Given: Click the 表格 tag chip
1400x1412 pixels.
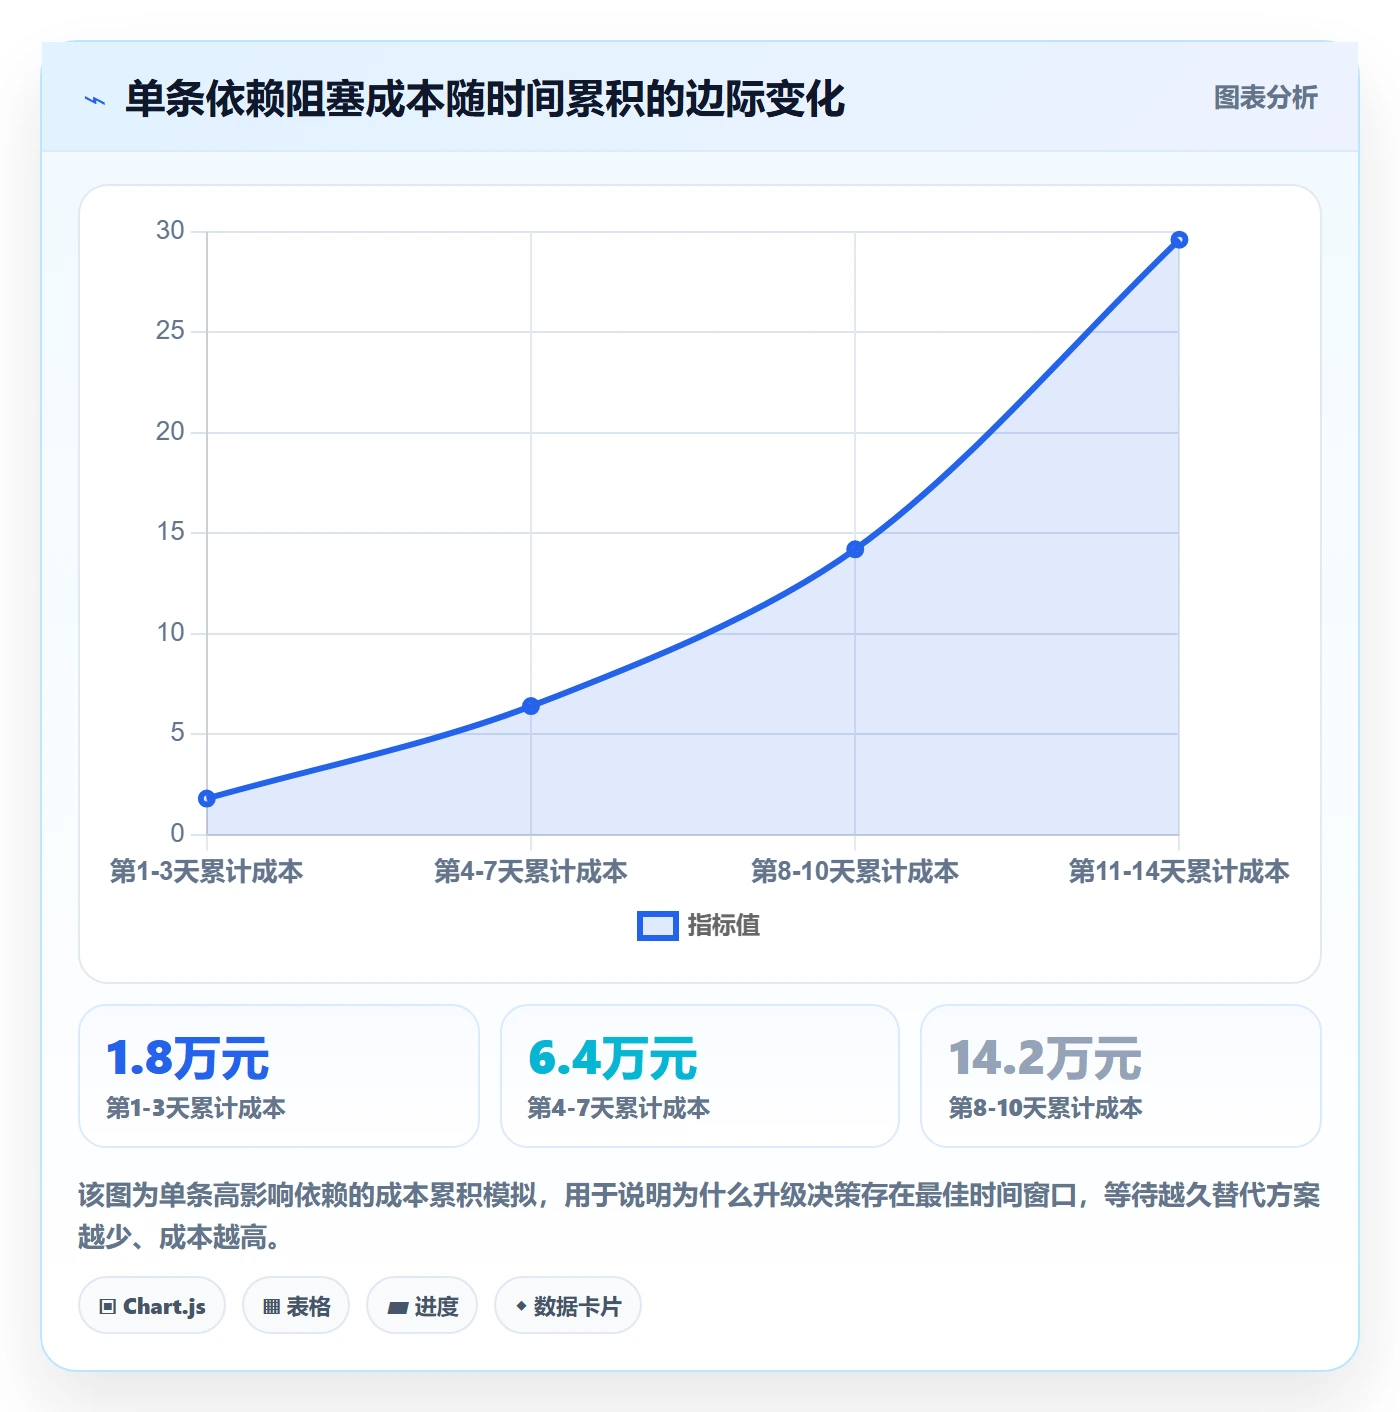Looking at the screenshot, I should (296, 1306).
